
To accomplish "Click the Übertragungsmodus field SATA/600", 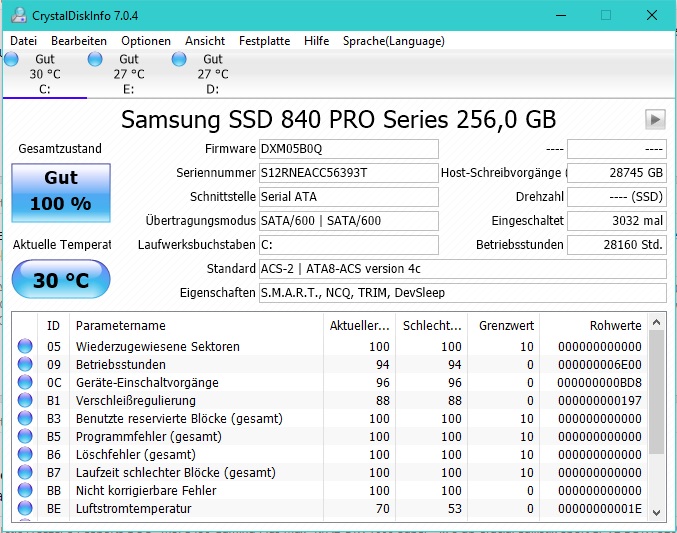I will pos(348,221).
